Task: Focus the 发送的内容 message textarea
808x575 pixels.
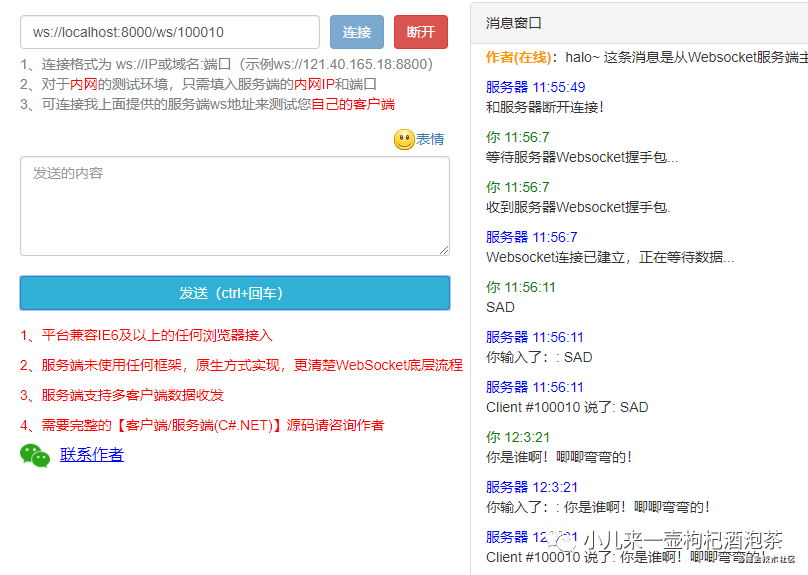Action: 235,206
